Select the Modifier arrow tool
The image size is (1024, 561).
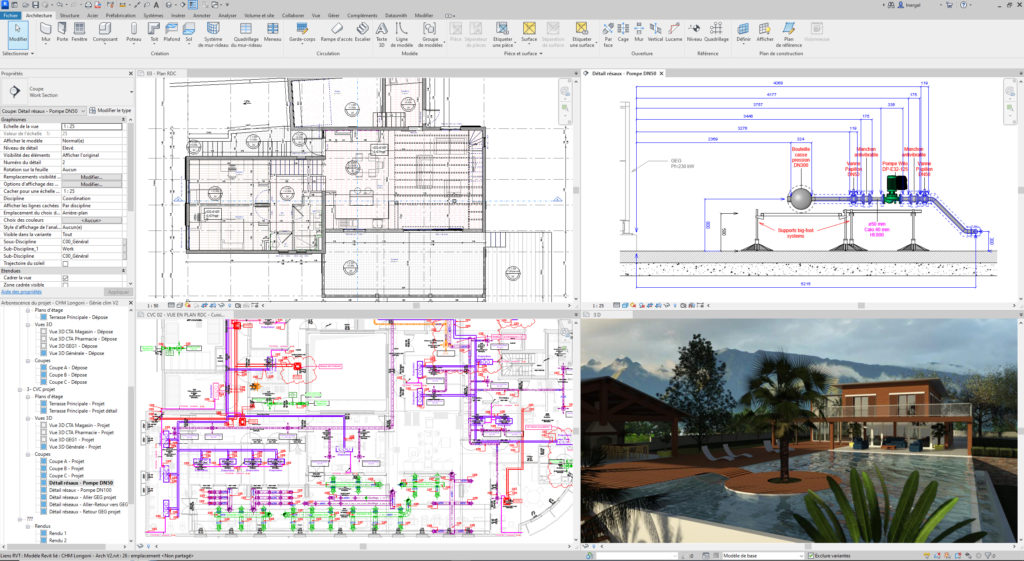coord(18,33)
